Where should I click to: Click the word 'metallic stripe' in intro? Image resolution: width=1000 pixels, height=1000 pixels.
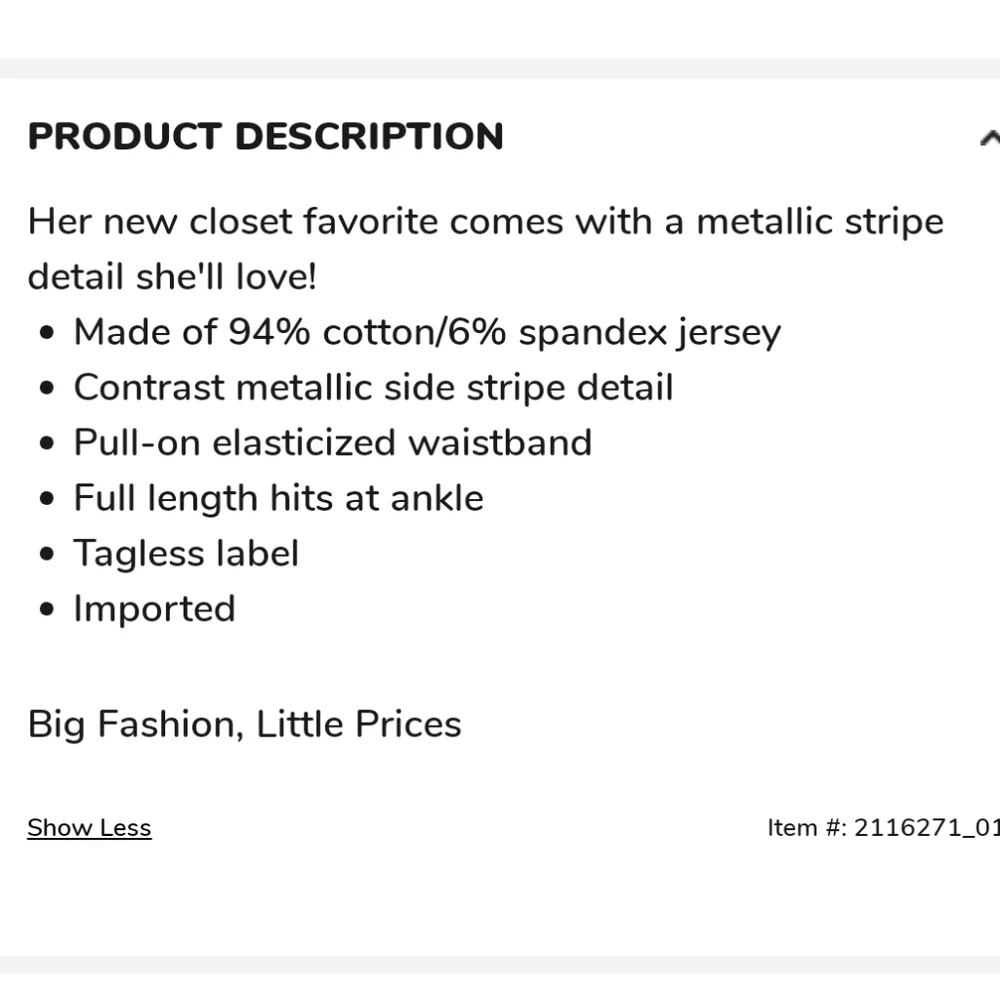click(x=820, y=222)
